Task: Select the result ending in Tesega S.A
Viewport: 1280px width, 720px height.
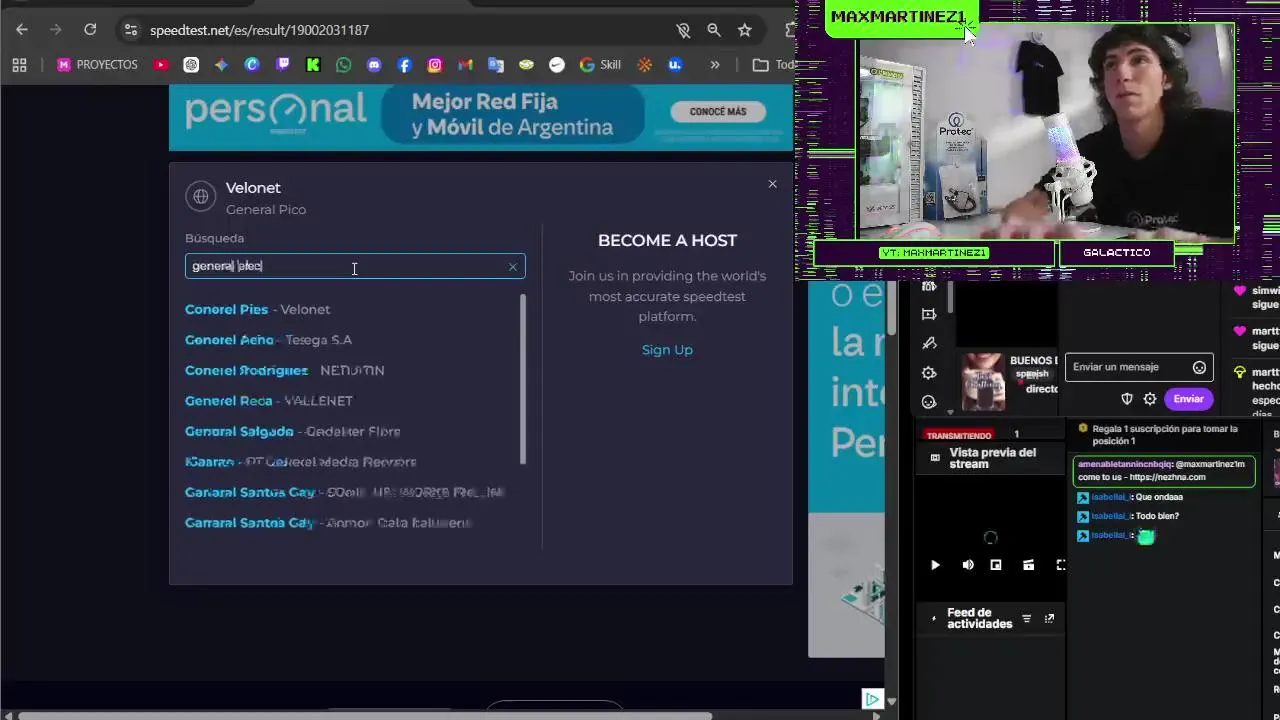Action: [268, 340]
